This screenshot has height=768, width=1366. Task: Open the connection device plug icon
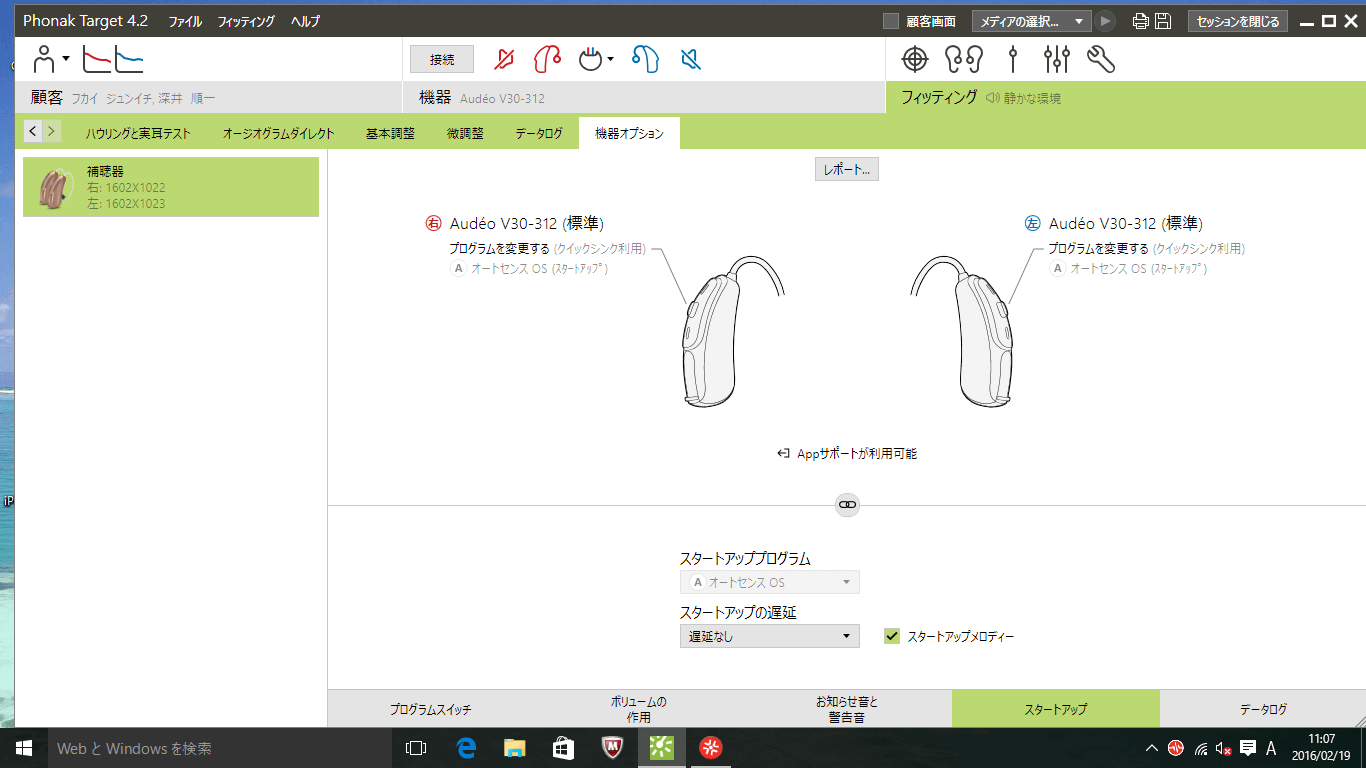(x=592, y=60)
